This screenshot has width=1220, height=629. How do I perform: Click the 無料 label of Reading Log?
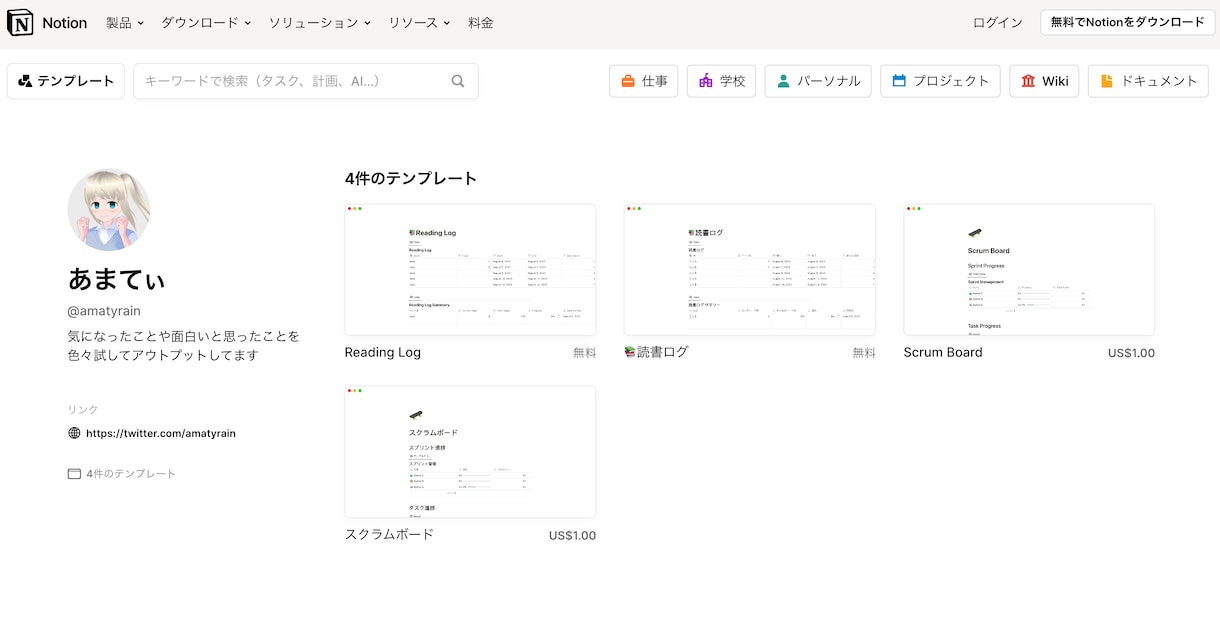coord(584,353)
